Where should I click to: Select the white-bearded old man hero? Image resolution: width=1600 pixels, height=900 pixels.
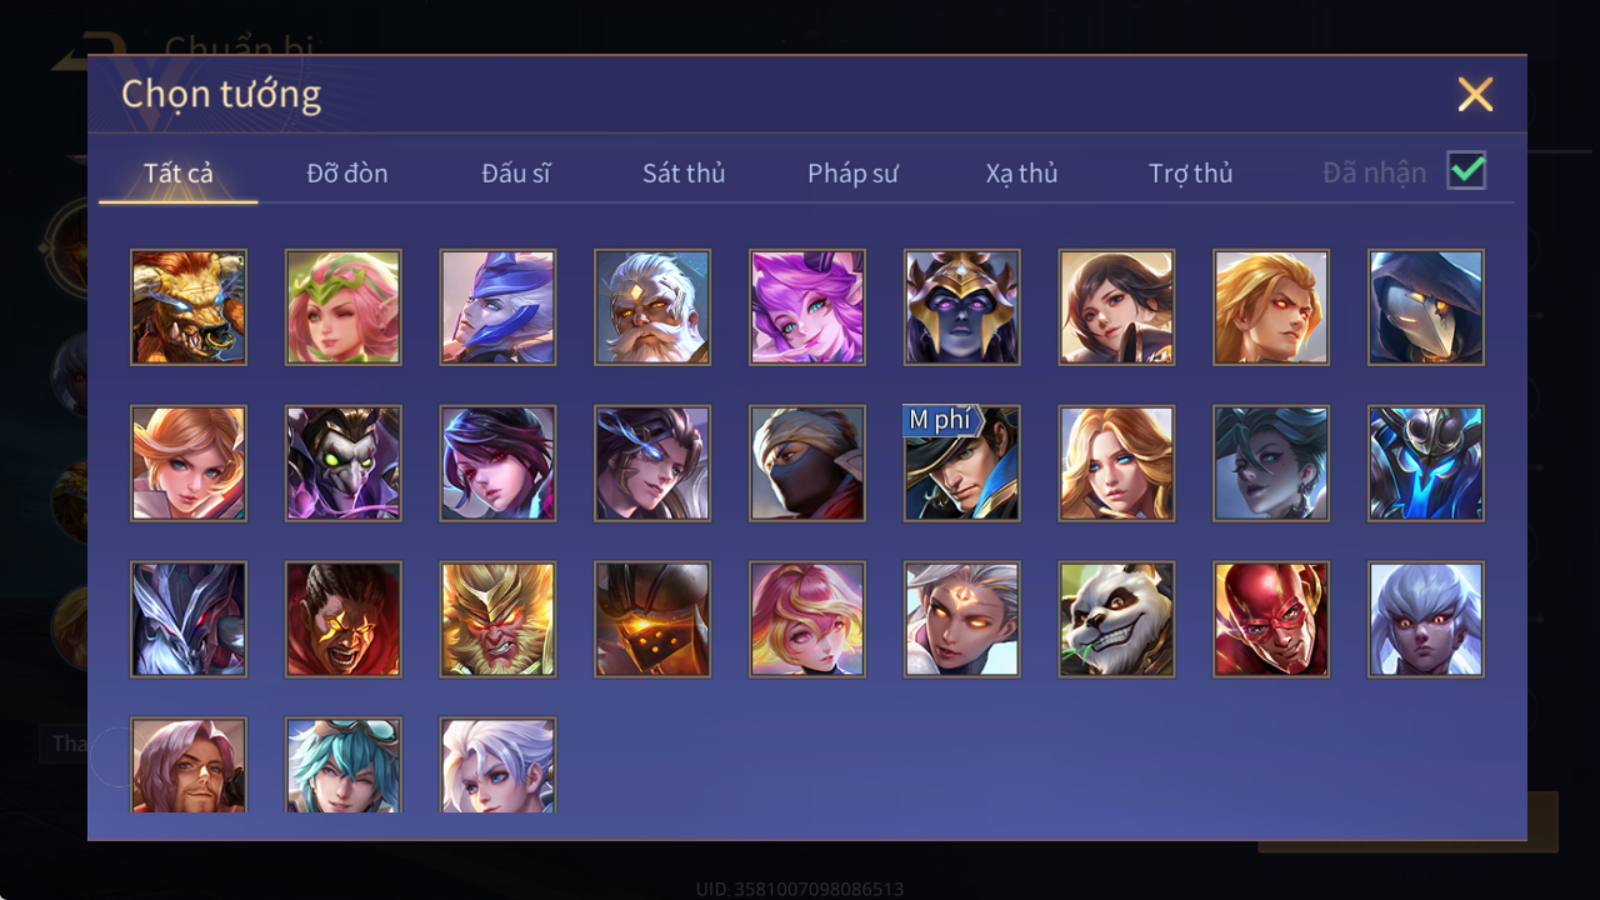tap(652, 307)
